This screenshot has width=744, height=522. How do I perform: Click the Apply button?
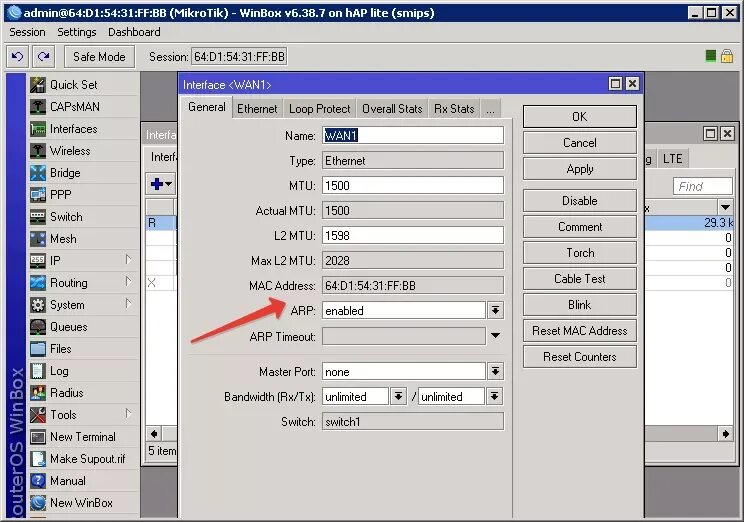pos(580,169)
